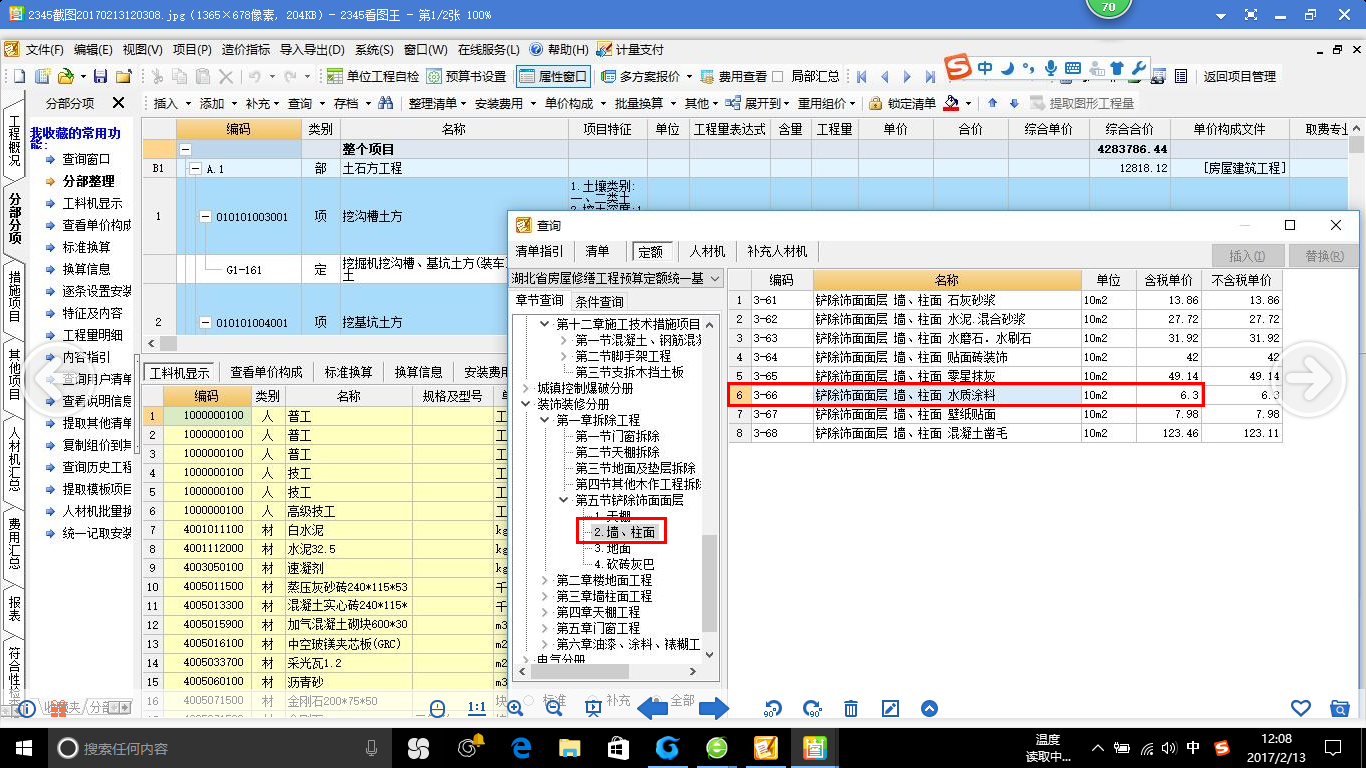Viewport: 1366px width, 768px height.
Task: Expand 第二章楼地面工程 tree node
Action: pyautogui.click(x=544, y=580)
